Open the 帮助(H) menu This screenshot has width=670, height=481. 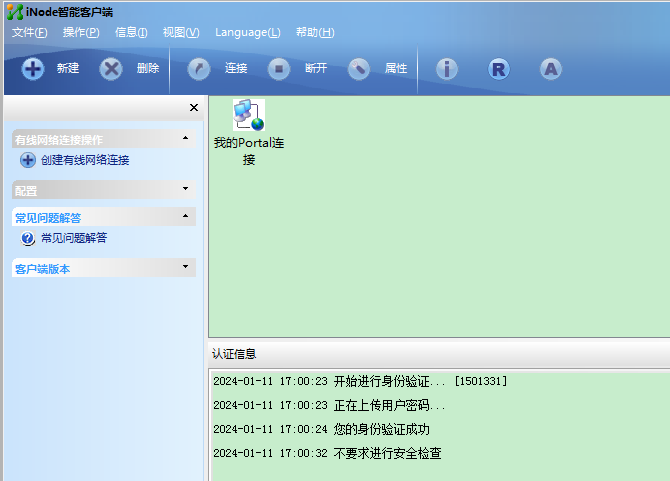pos(315,32)
